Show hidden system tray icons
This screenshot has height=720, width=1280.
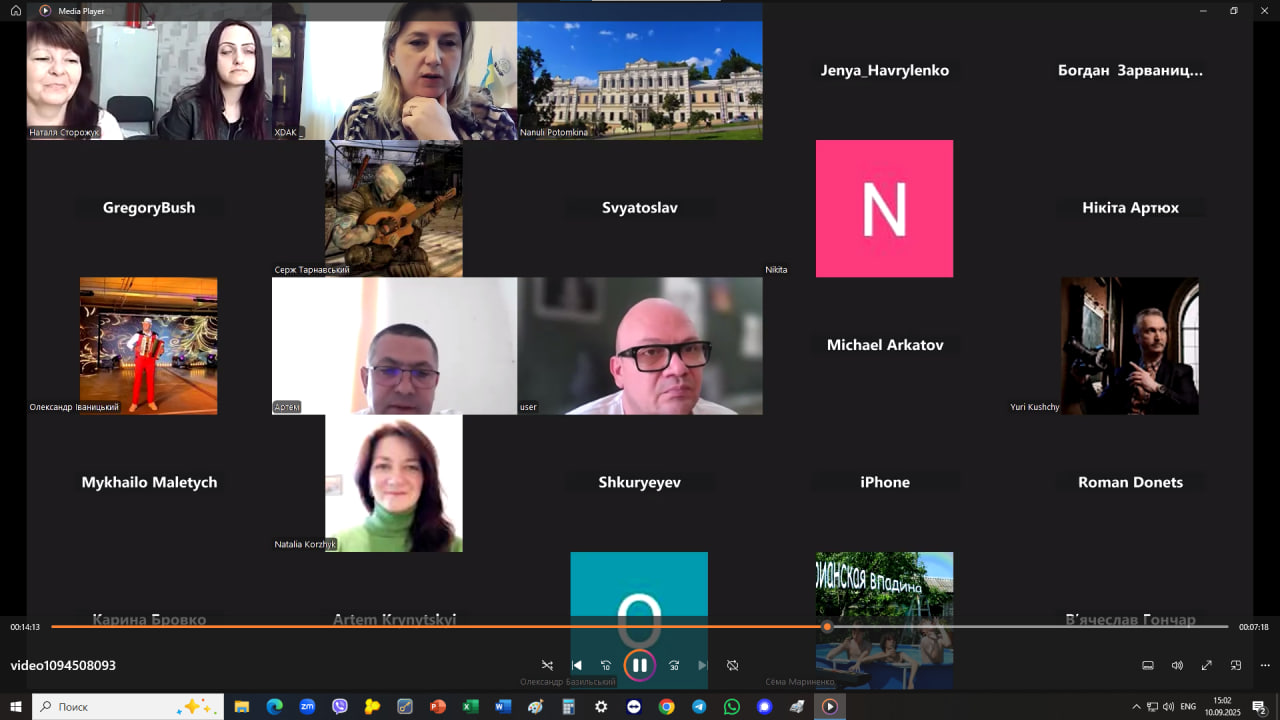click(x=1135, y=707)
